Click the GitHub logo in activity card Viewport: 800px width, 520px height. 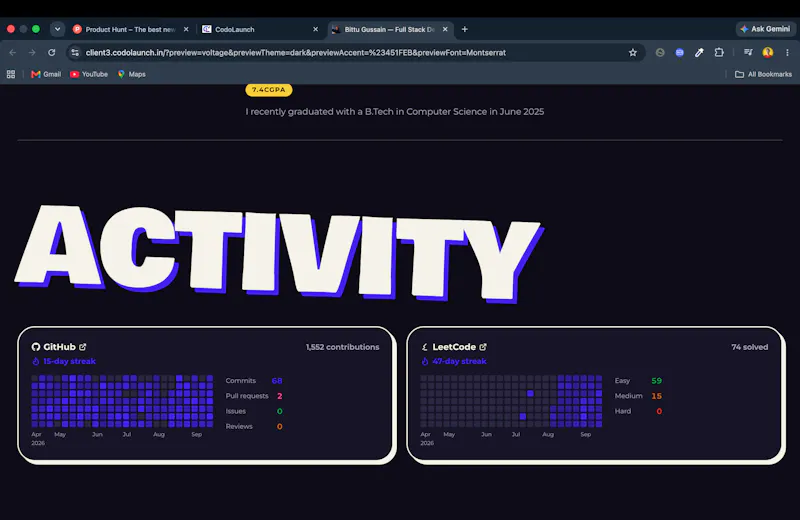point(36,347)
